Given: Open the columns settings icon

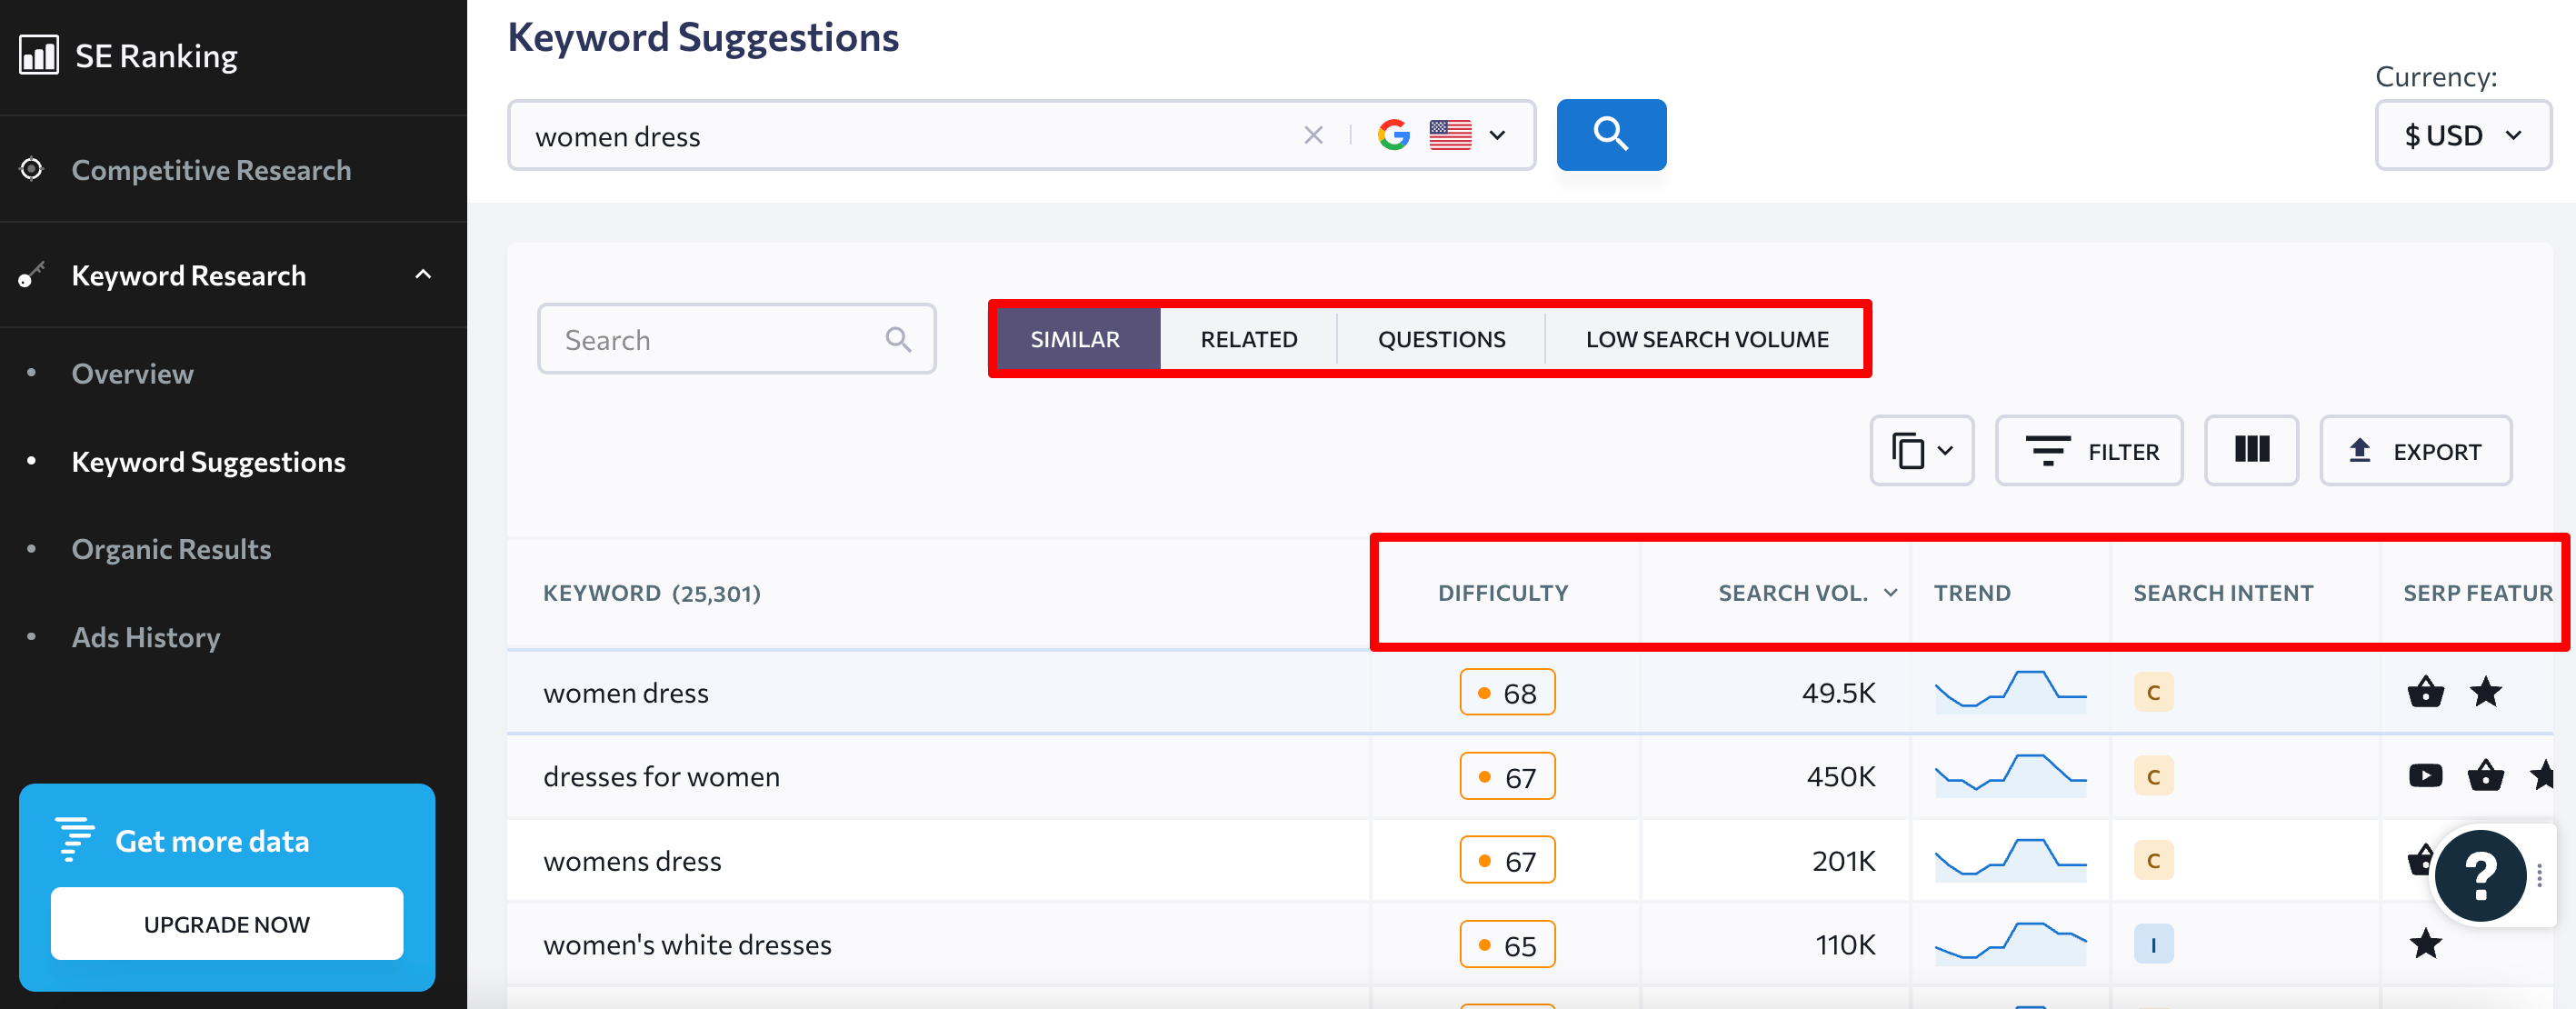Looking at the screenshot, I should (2251, 451).
